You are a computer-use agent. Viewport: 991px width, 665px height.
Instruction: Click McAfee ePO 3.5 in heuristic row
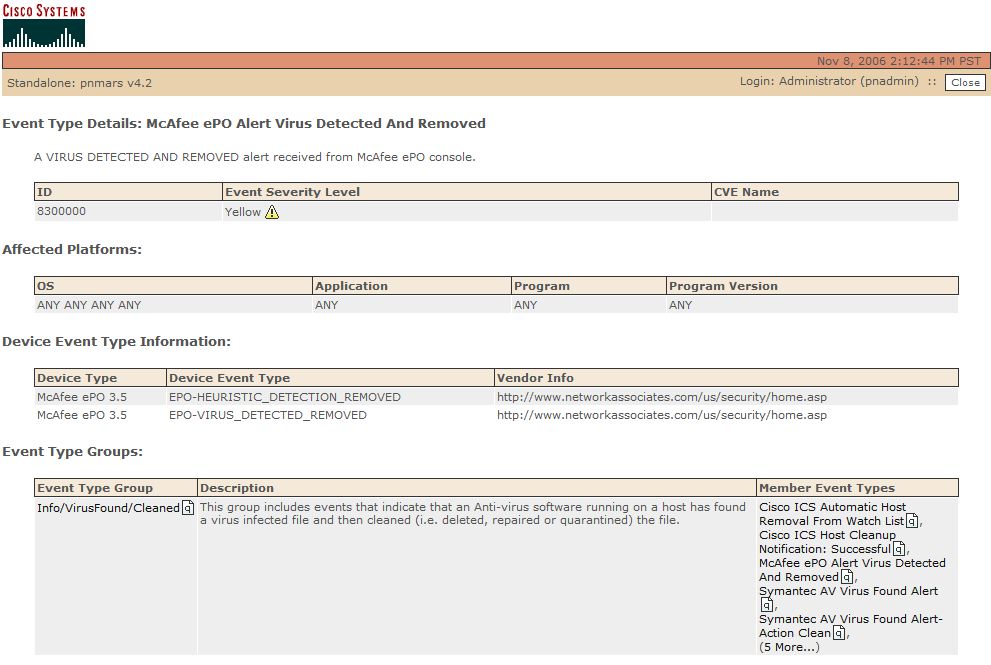tap(82, 397)
